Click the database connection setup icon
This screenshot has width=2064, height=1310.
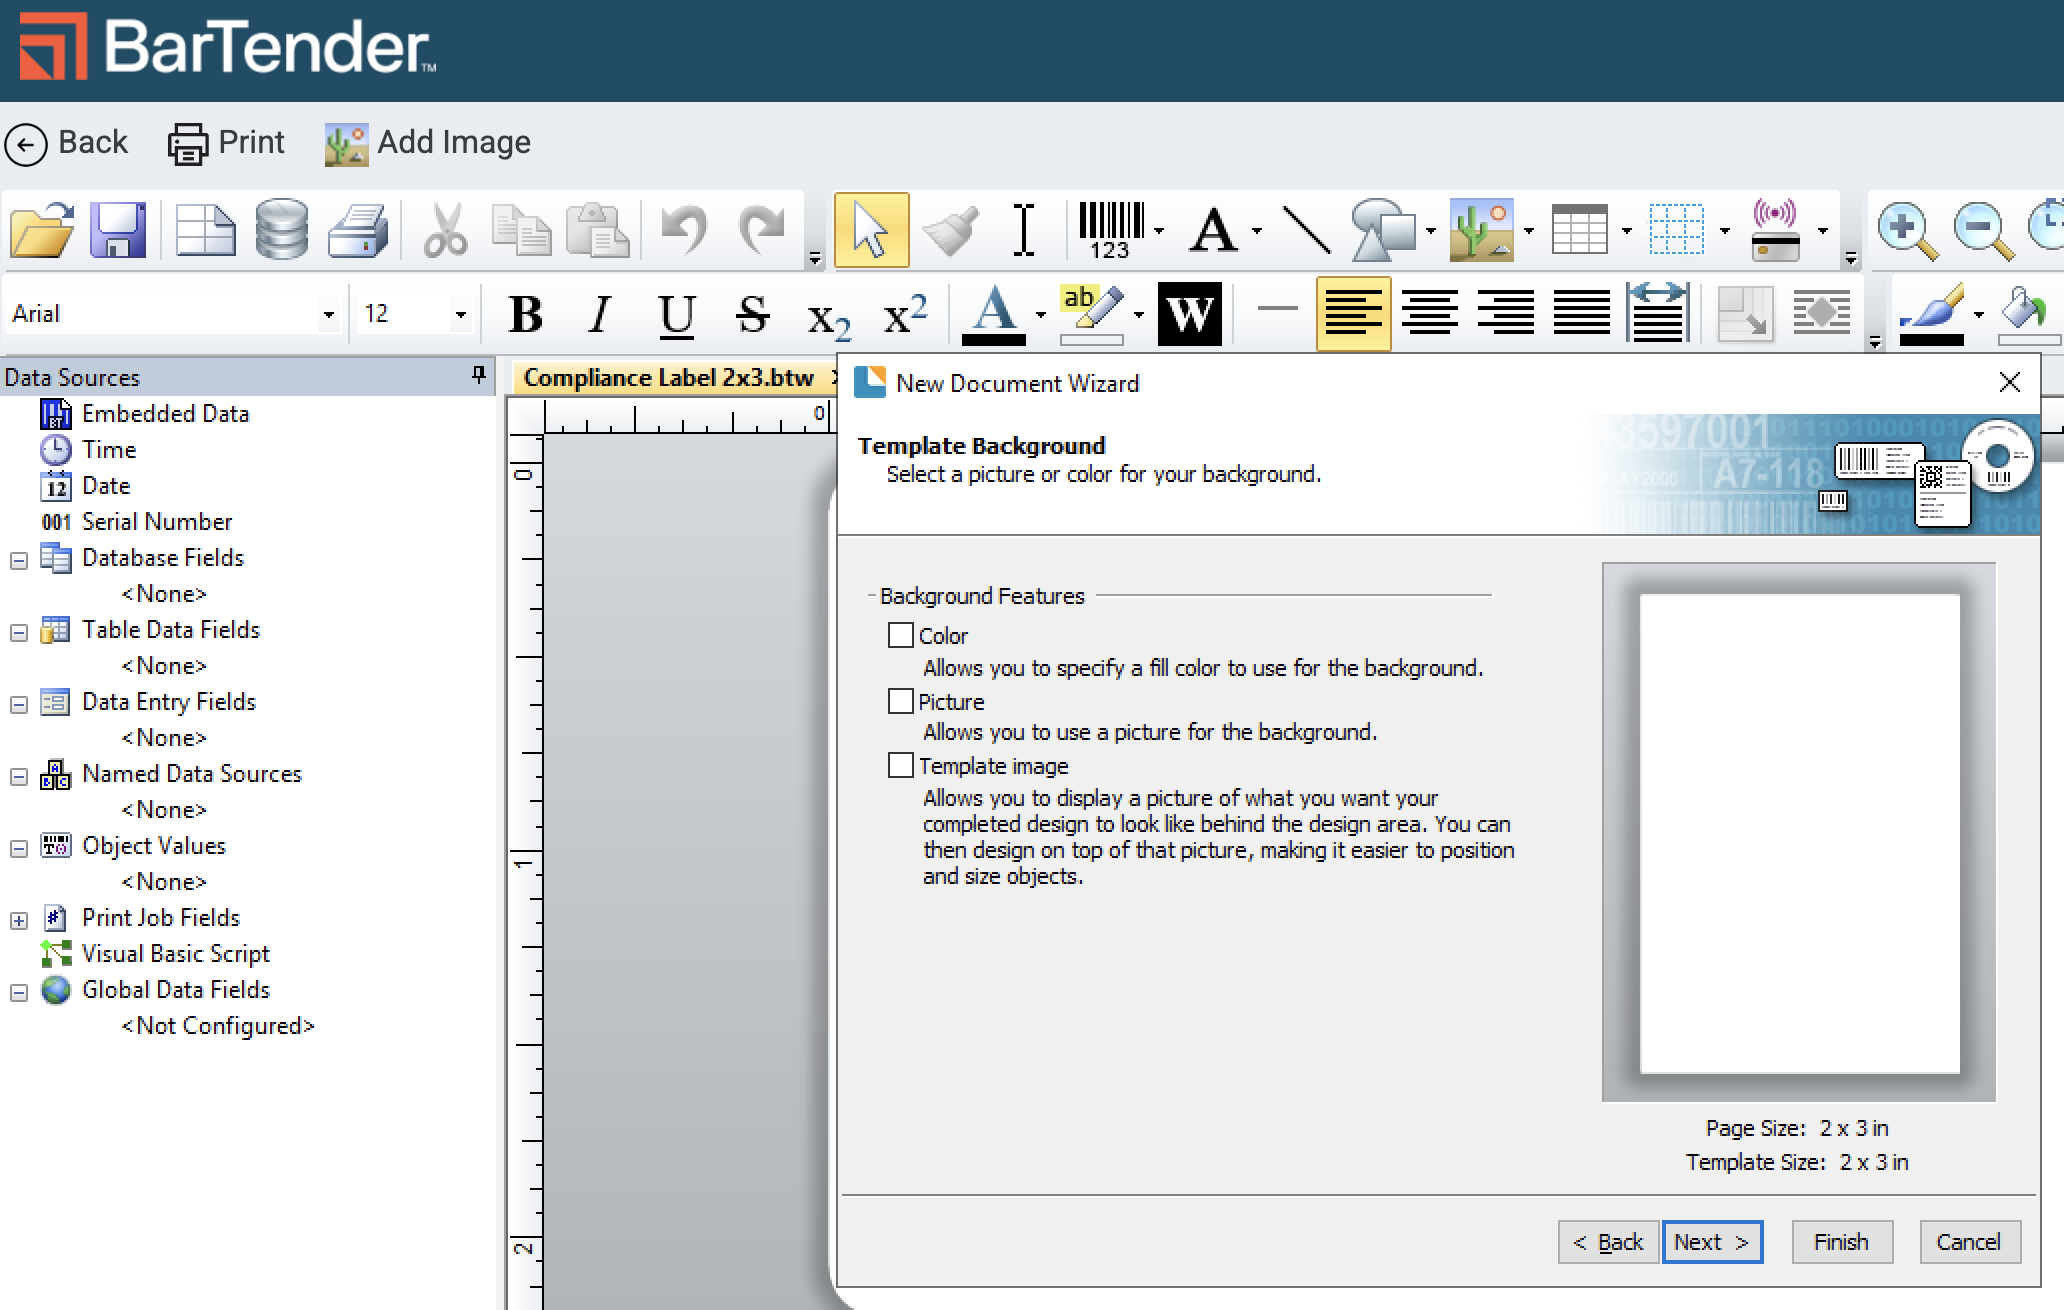click(x=281, y=230)
